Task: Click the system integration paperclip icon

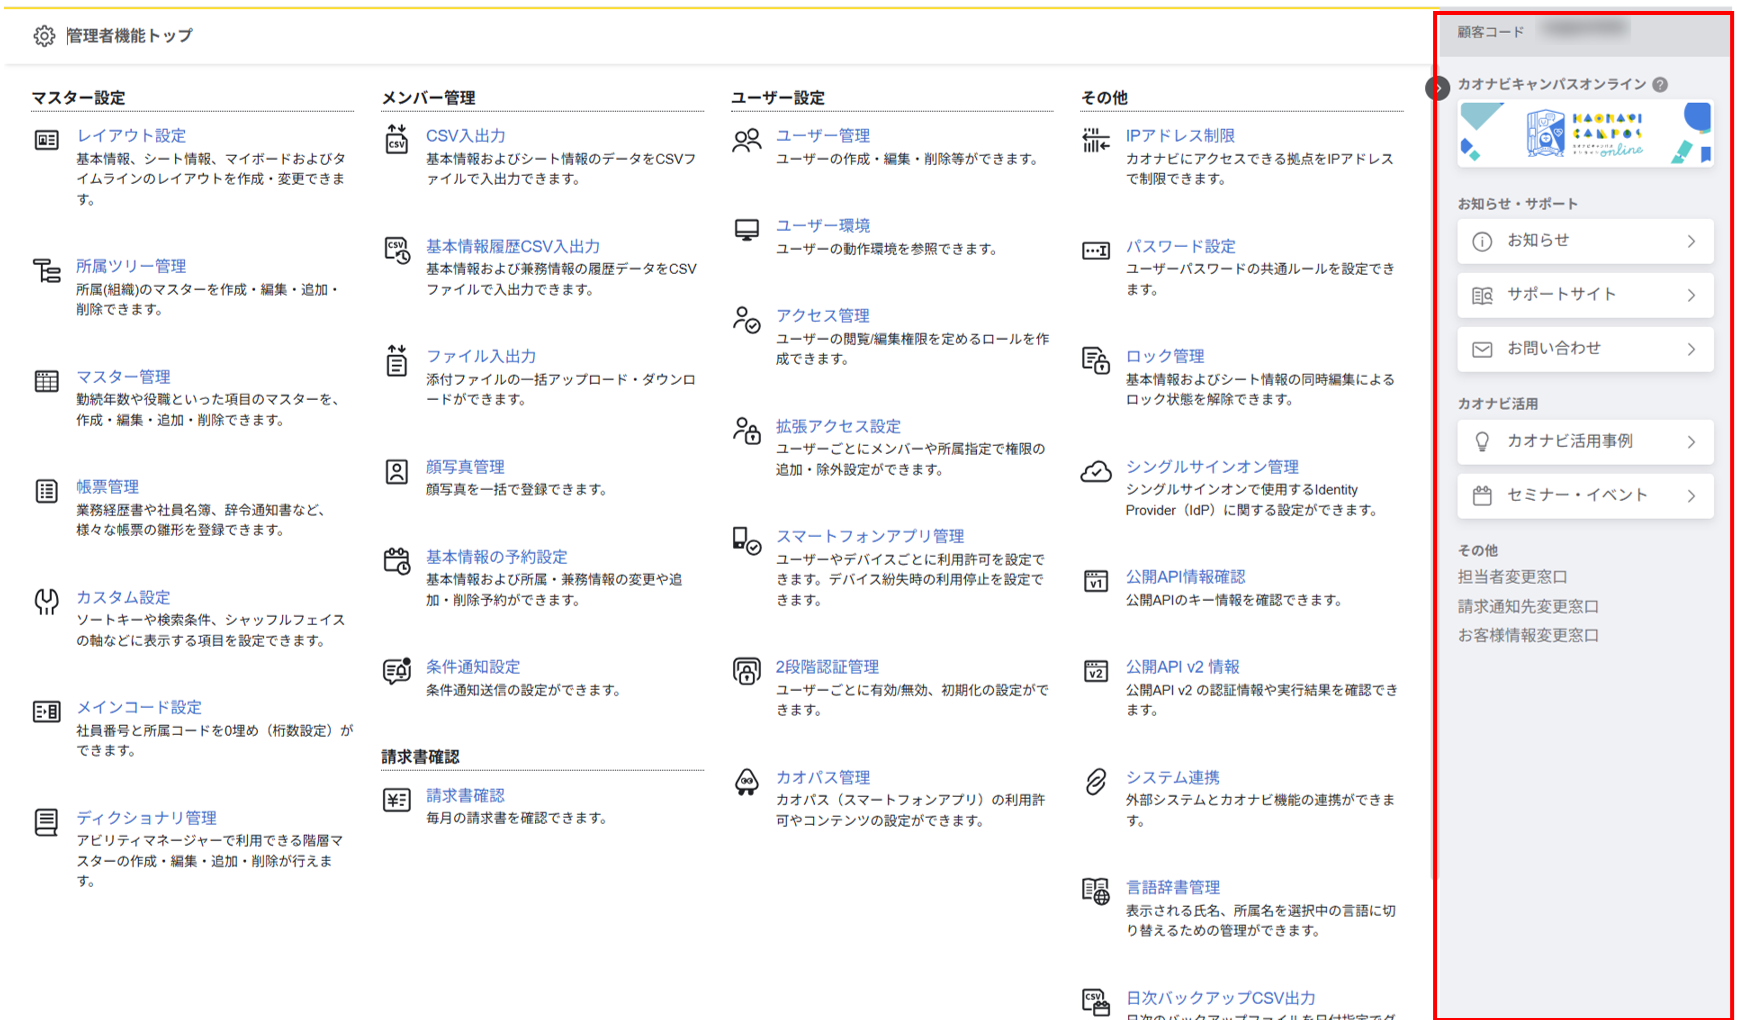Action: (1096, 781)
